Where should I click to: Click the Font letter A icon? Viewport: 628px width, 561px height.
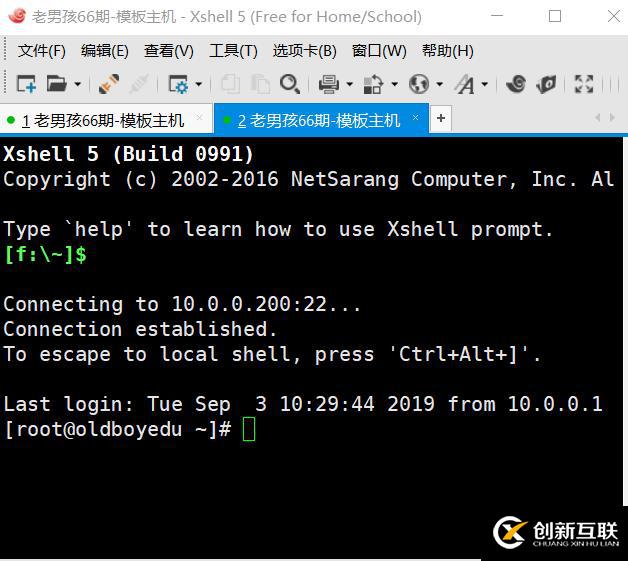(x=465, y=84)
